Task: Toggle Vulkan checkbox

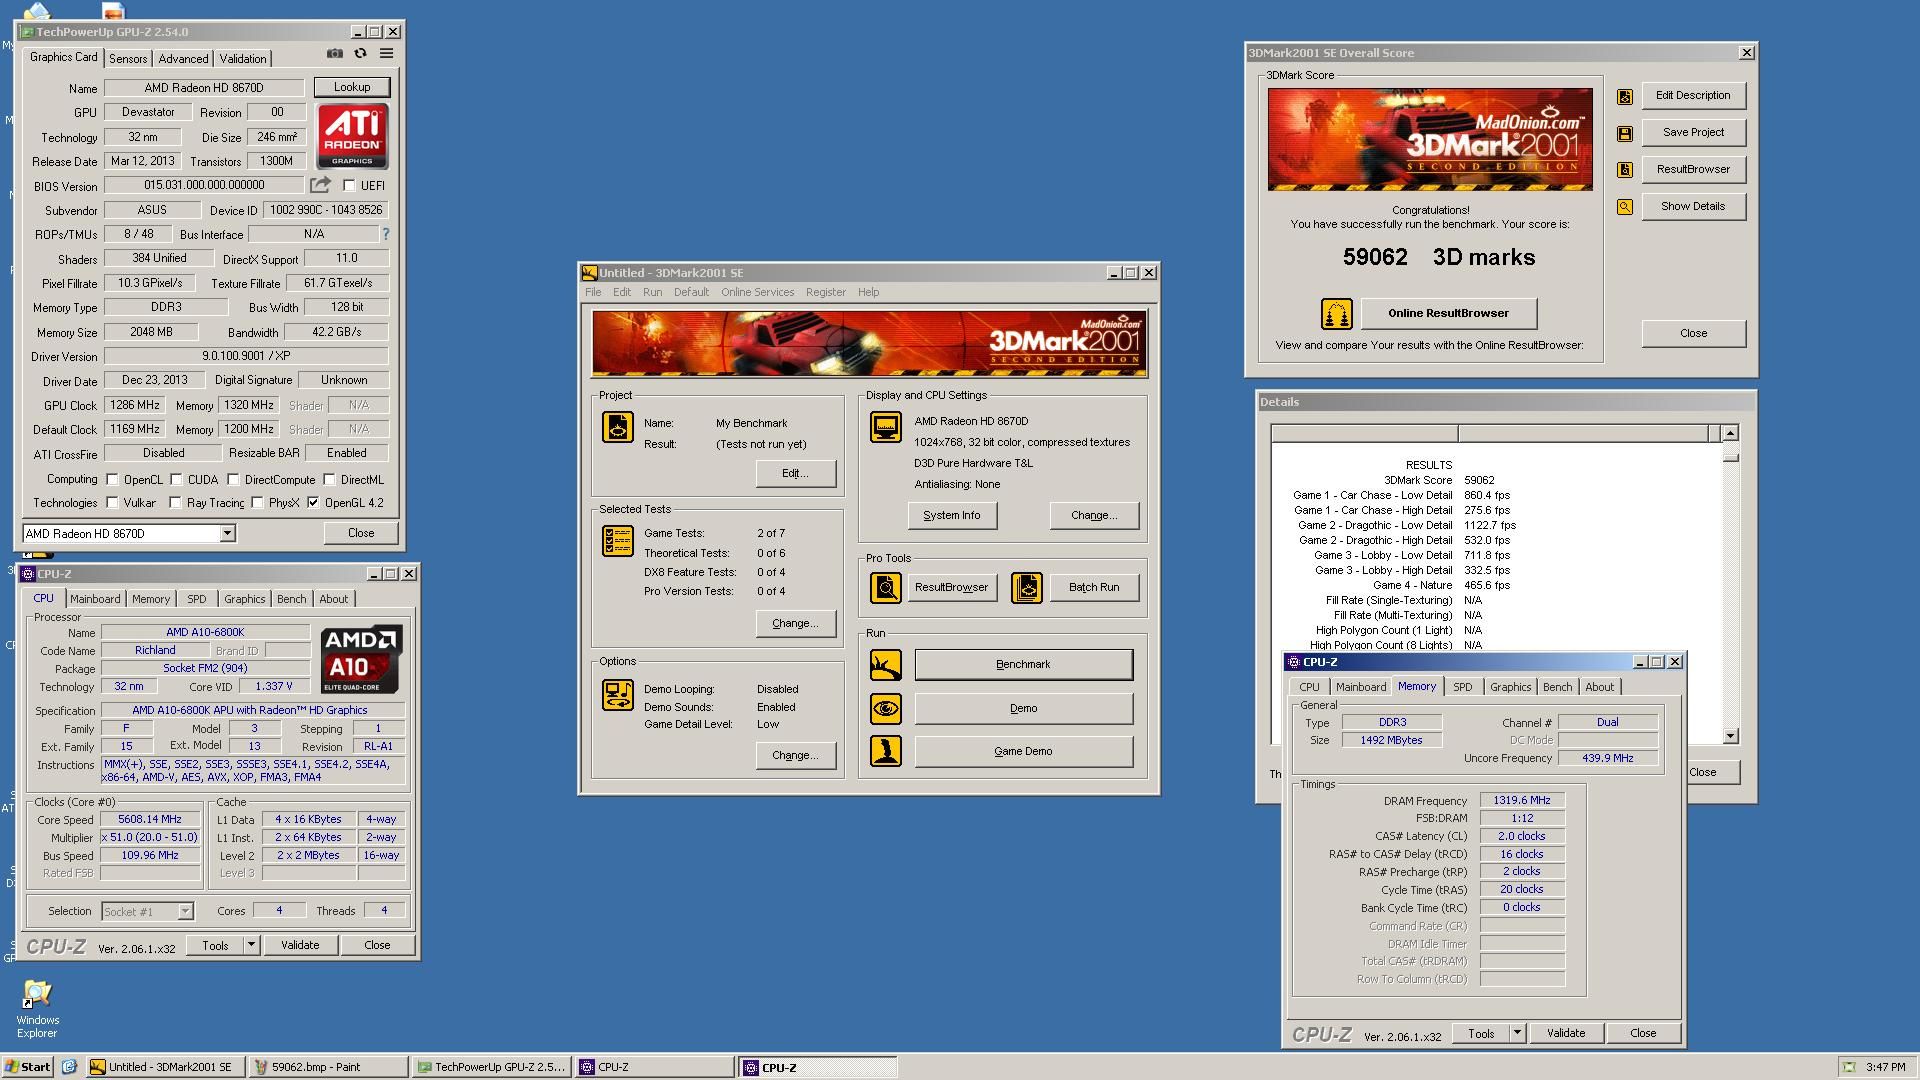Action: pyautogui.click(x=112, y=502)
